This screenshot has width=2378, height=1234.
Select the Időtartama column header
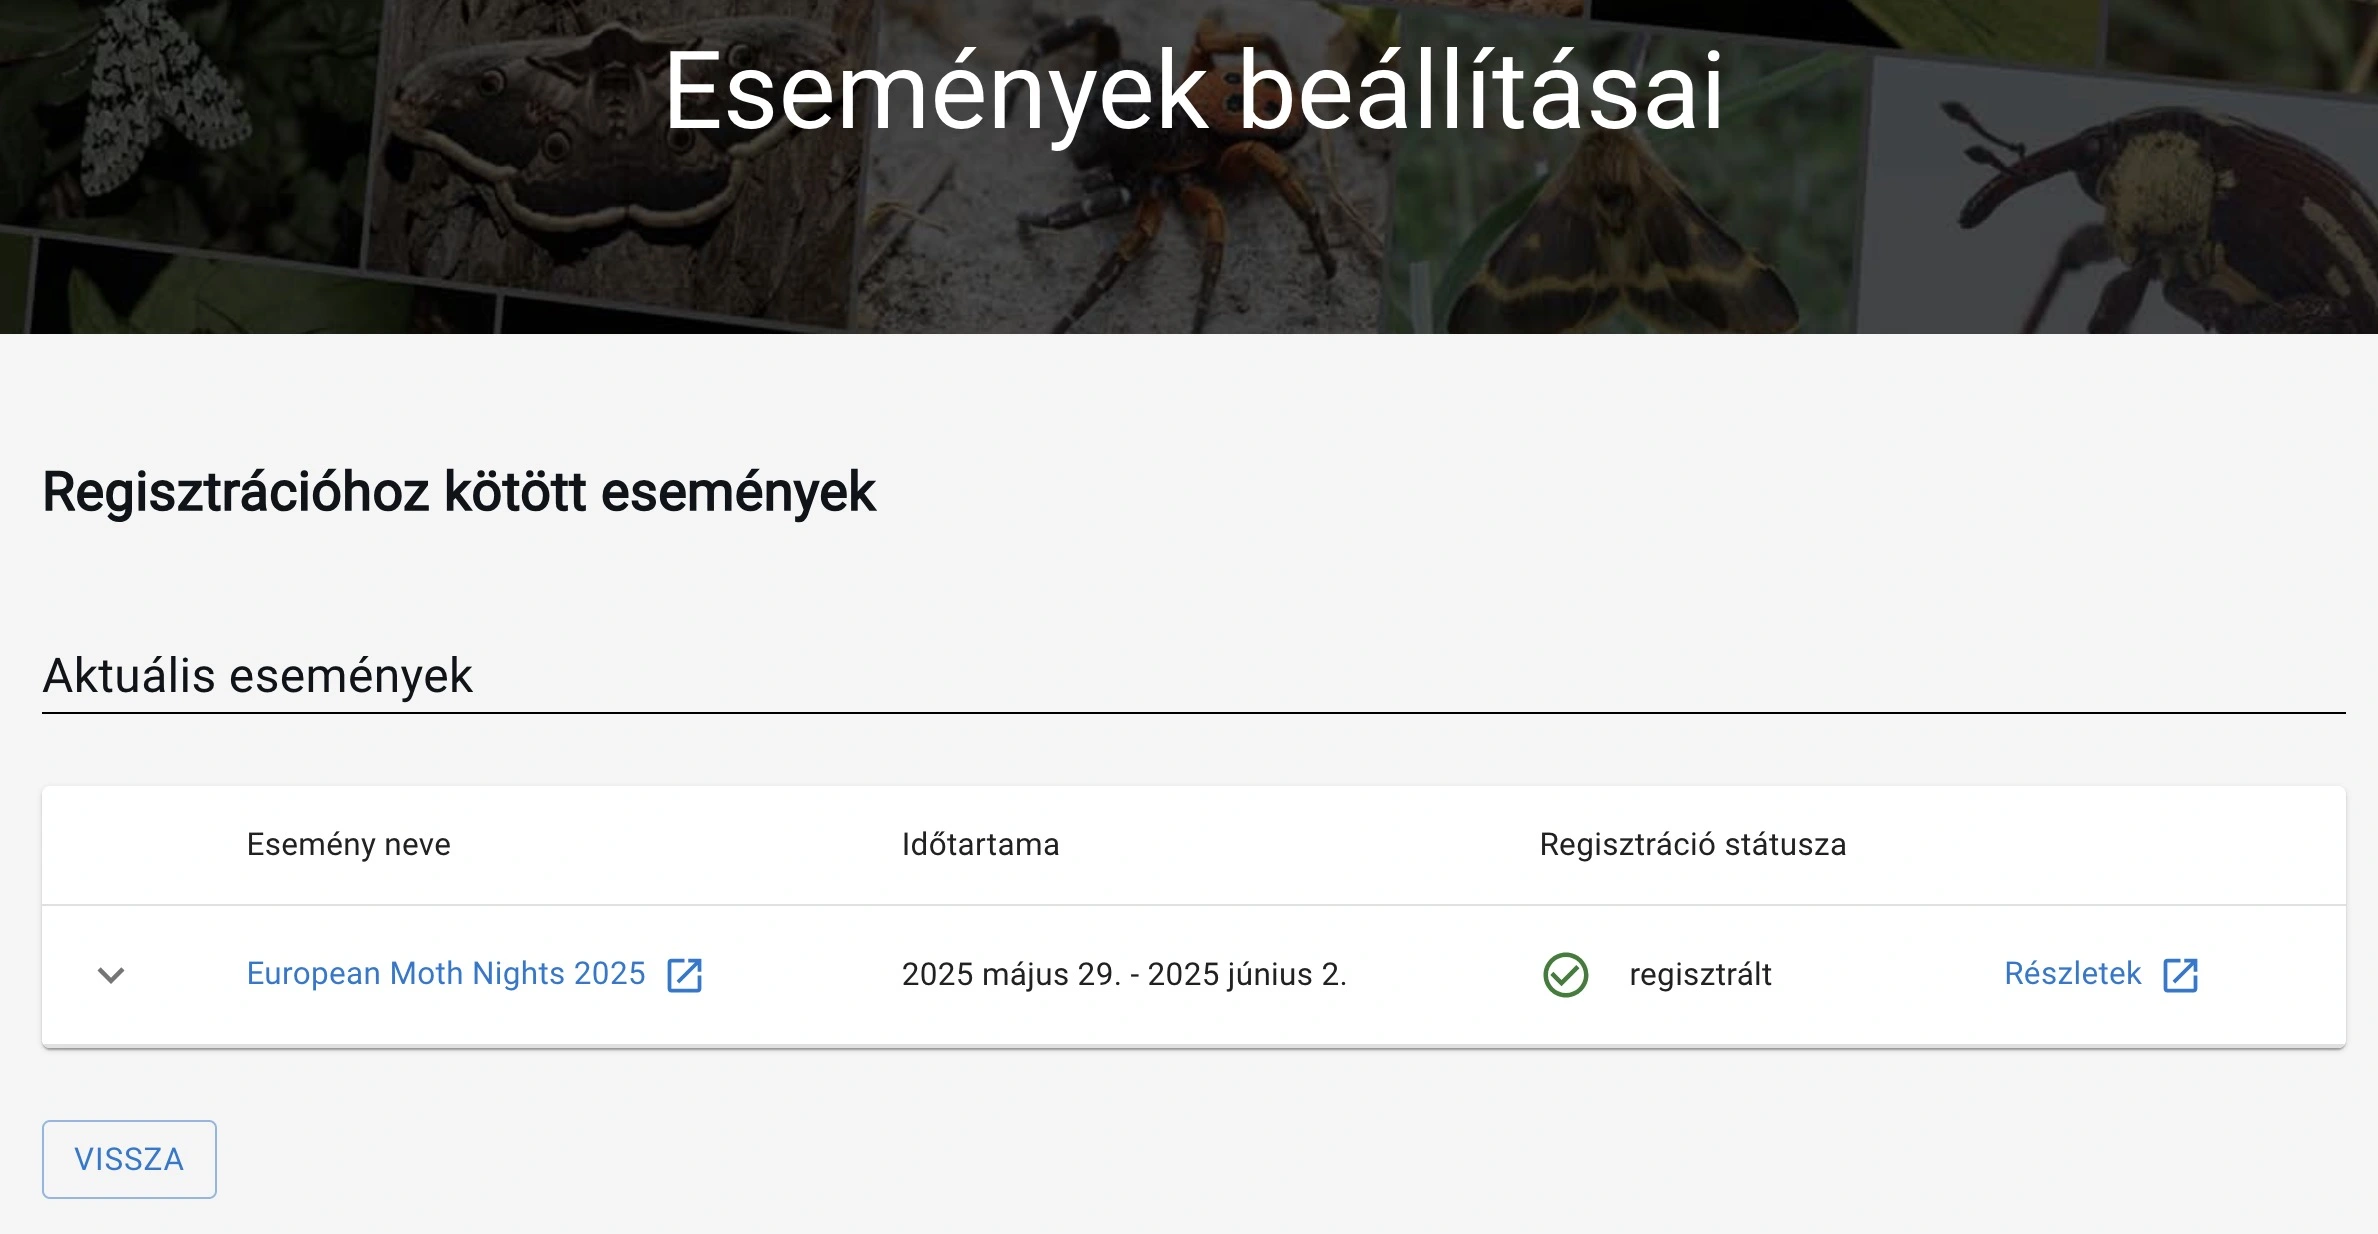click(980, 845)
